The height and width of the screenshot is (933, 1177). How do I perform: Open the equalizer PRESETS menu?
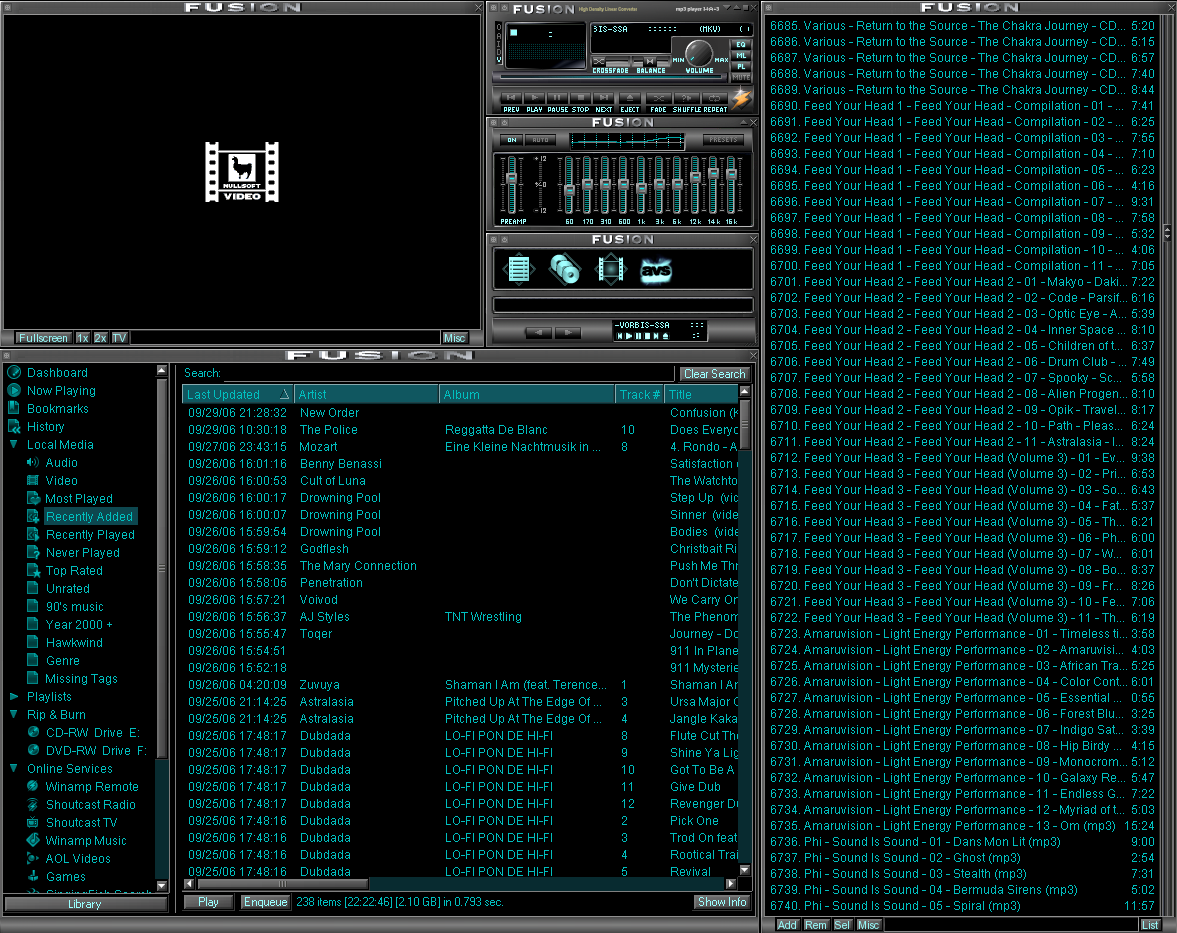tap(723, 140)
